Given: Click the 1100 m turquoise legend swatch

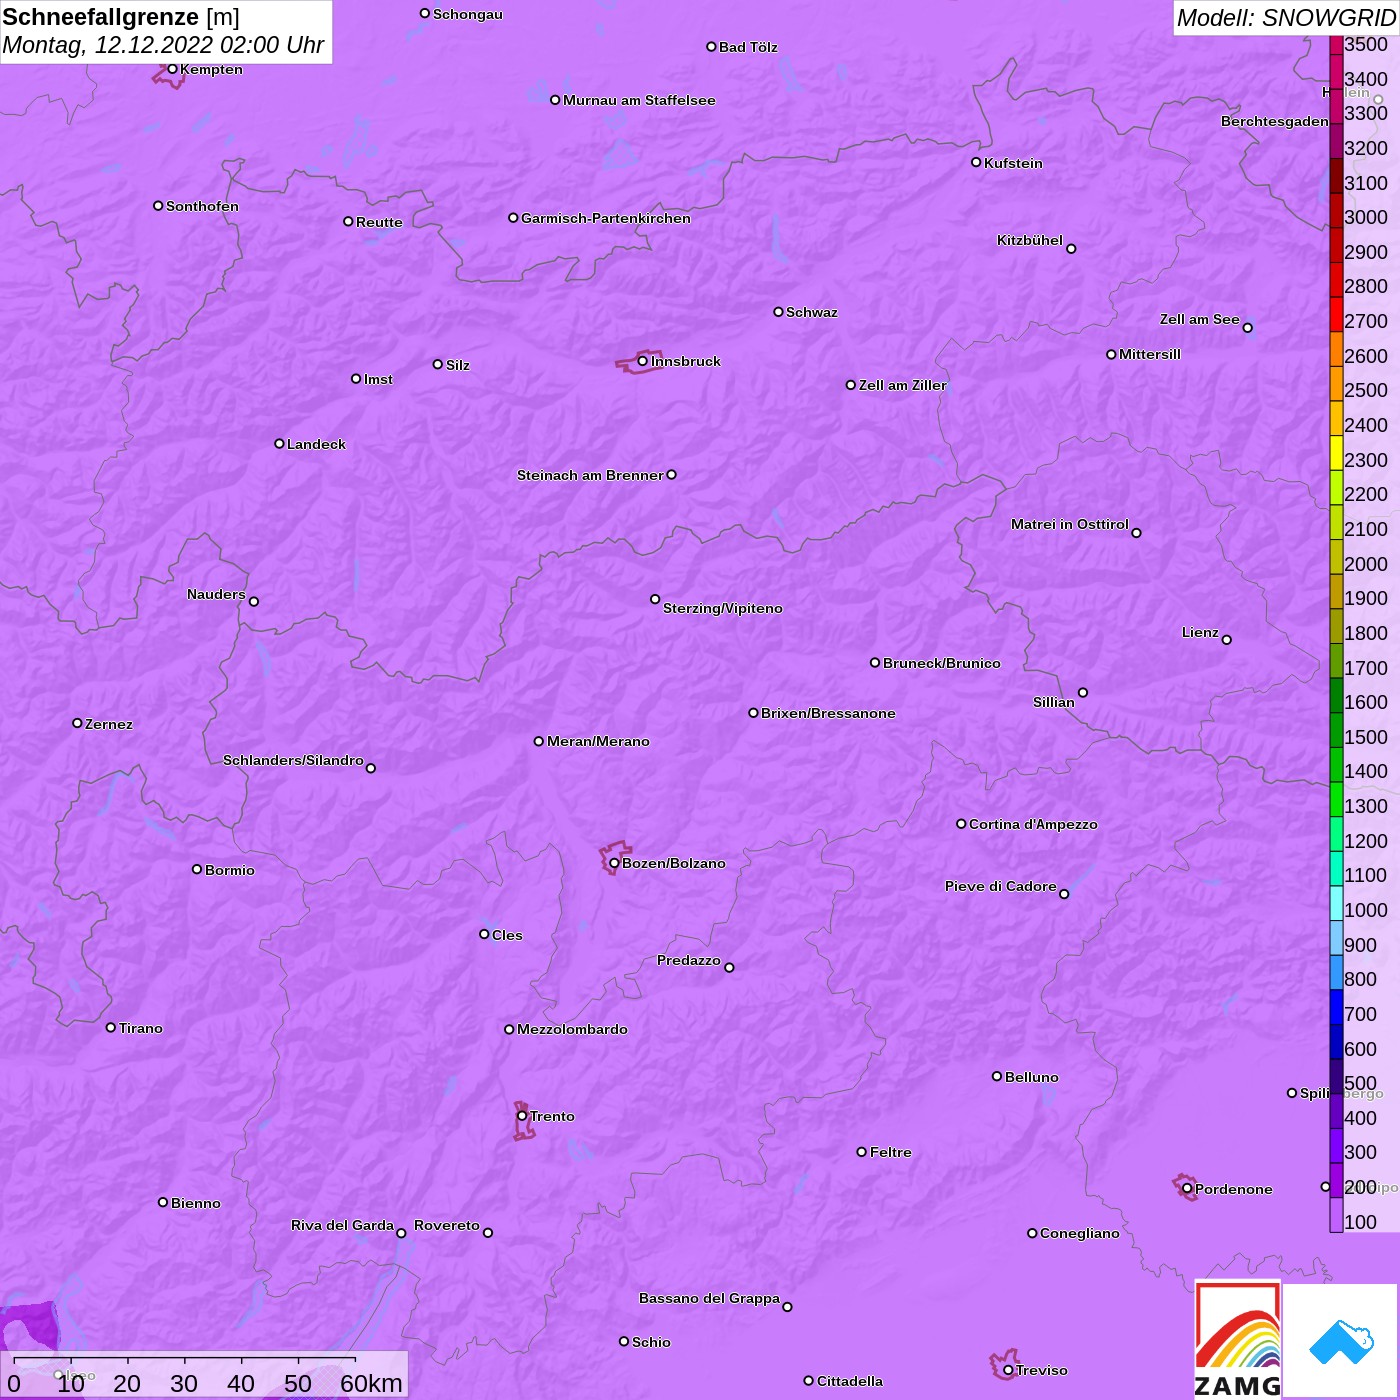Looking at the screenshot, I should [x=1336, y=869].
